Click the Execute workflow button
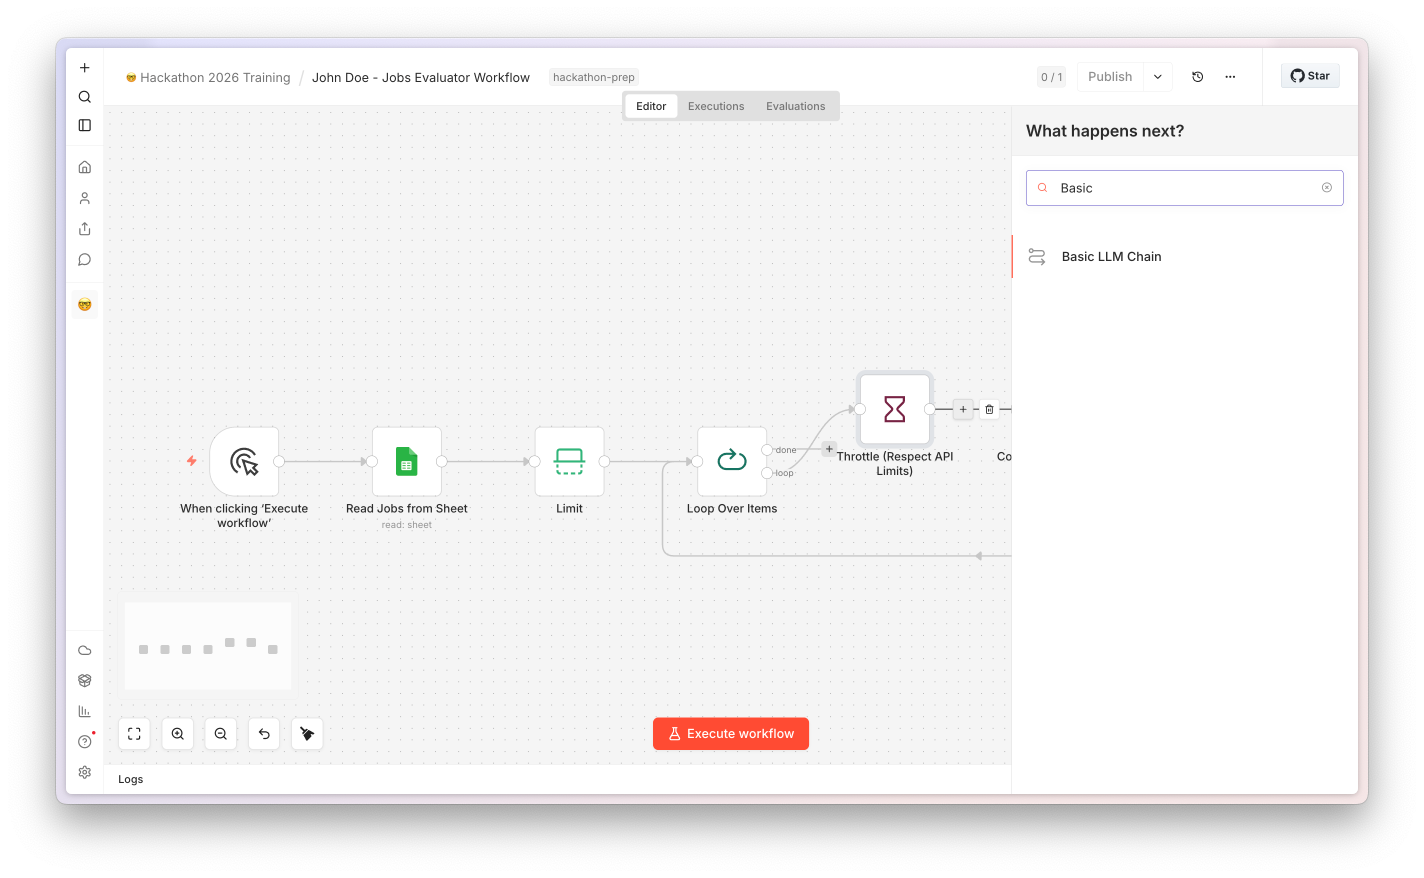This screenshot has width=1424, height=878. pyautogui.click(x=731, y=734)
